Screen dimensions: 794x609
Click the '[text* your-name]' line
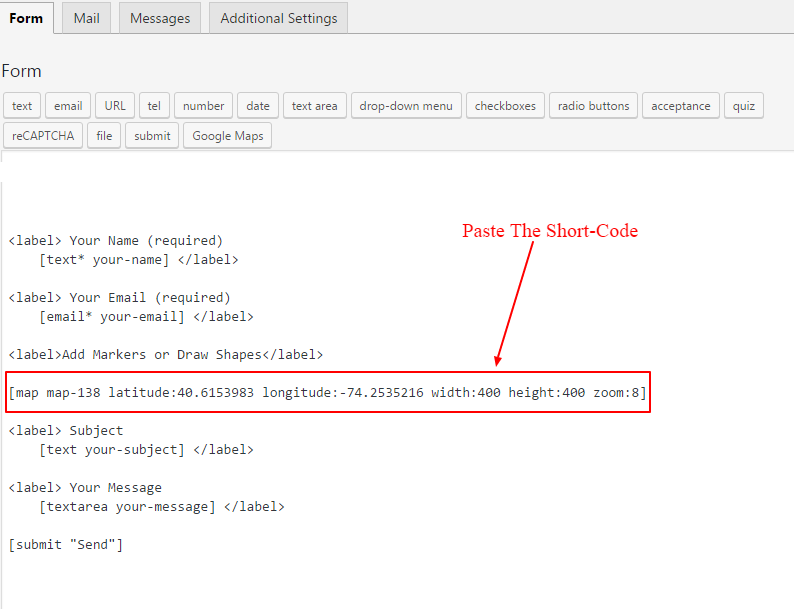click(x=139, y=260)
